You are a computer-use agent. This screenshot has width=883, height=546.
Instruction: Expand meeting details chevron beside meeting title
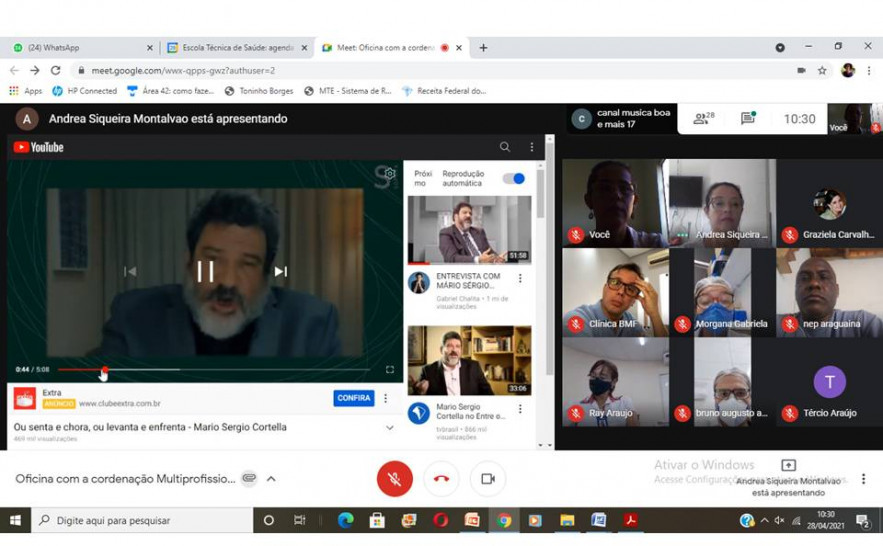(x=271, y=479)
